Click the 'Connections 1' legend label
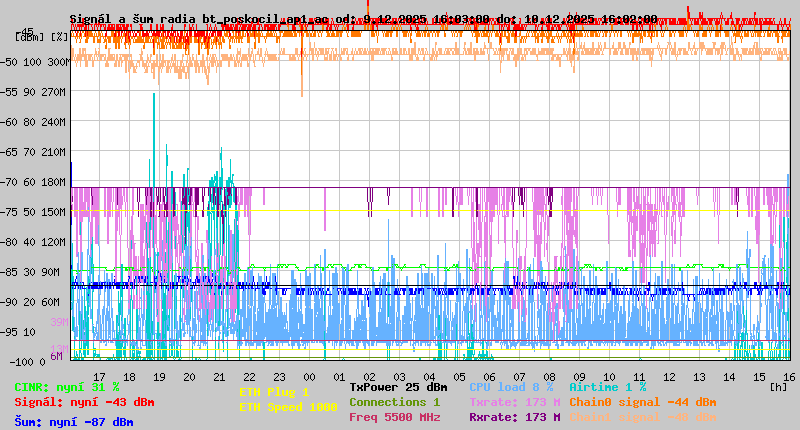 point(394,402)
